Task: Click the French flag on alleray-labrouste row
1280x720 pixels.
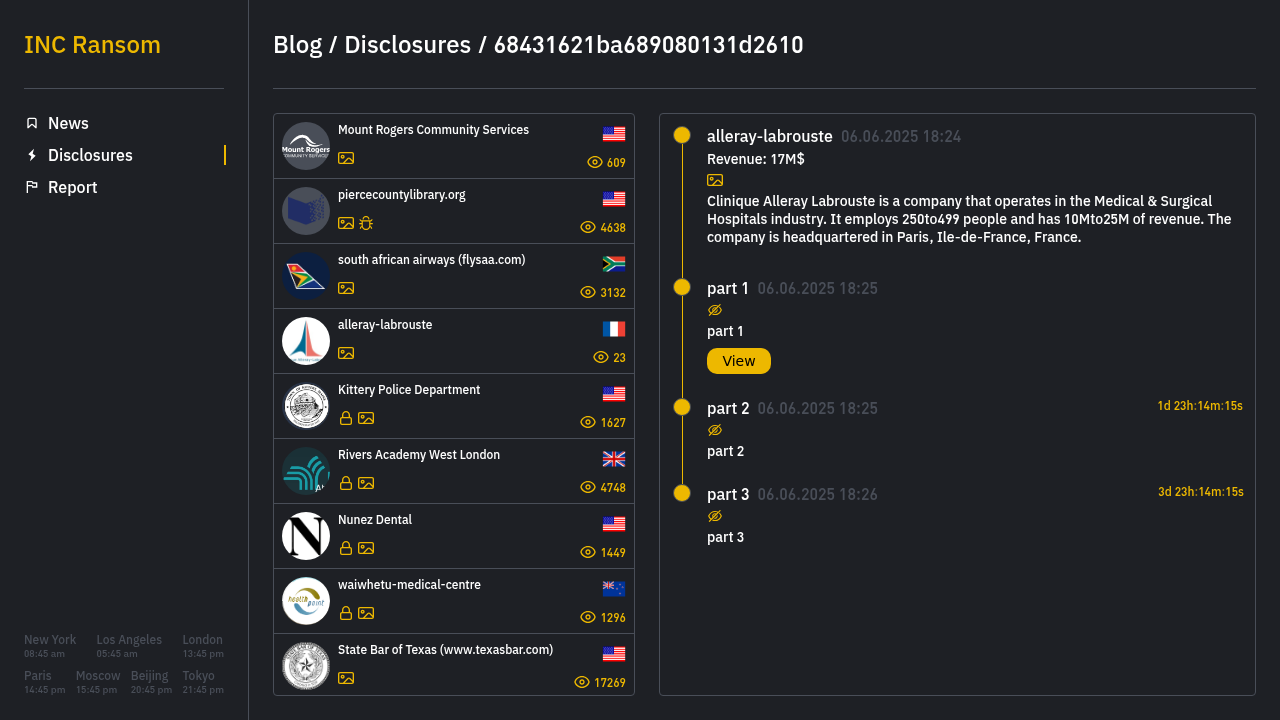Action: coord(614,329)
